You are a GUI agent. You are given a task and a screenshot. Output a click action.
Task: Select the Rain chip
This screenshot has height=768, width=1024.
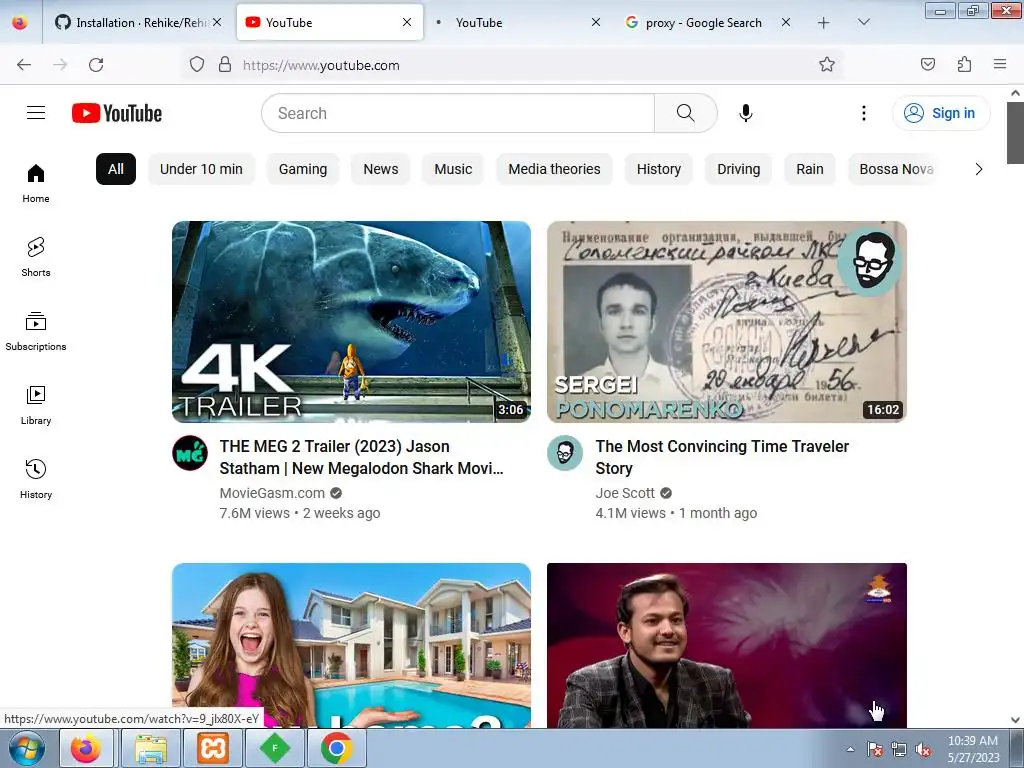click(810, 169)
